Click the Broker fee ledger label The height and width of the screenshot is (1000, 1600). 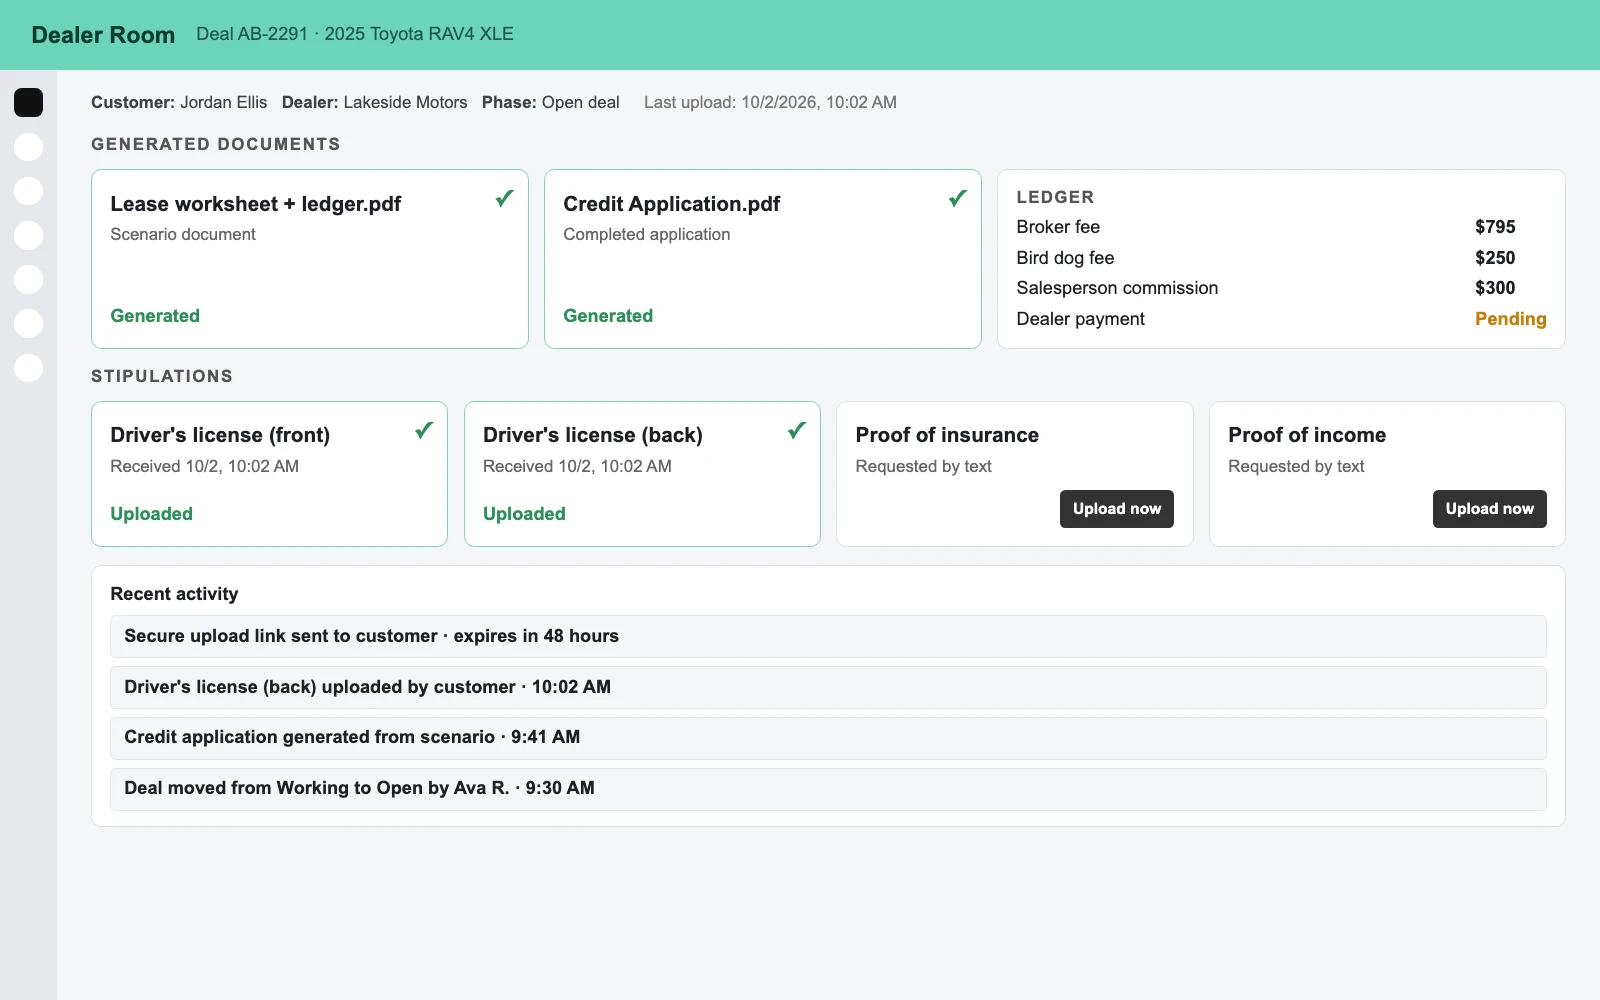(x=1058, y=227)
